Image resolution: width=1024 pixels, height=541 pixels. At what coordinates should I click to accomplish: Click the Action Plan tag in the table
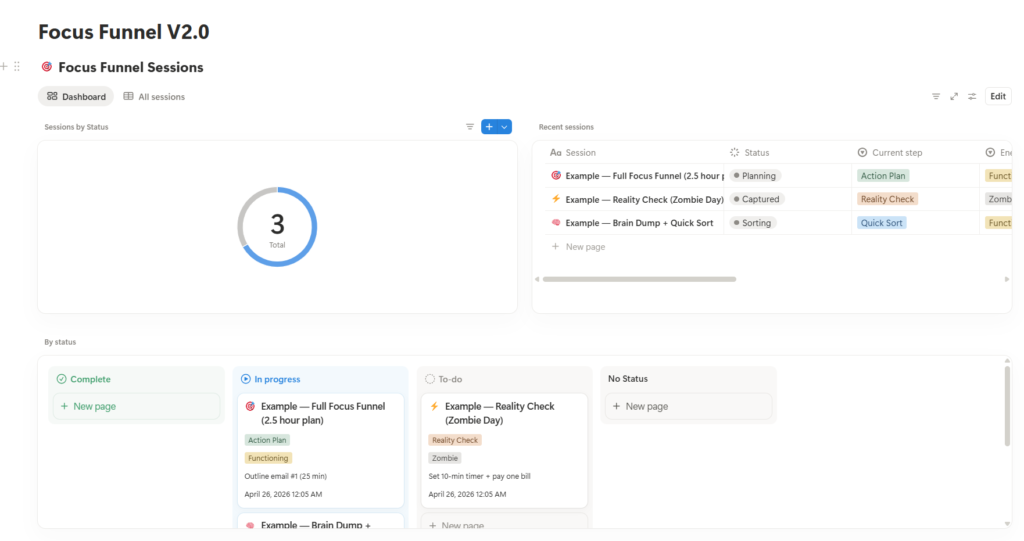click(883, 176)
